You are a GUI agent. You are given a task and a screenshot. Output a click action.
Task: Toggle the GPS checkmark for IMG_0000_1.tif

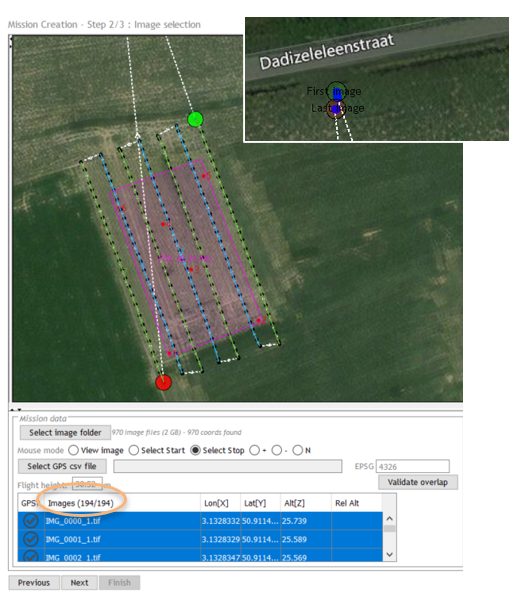[31, 521]
